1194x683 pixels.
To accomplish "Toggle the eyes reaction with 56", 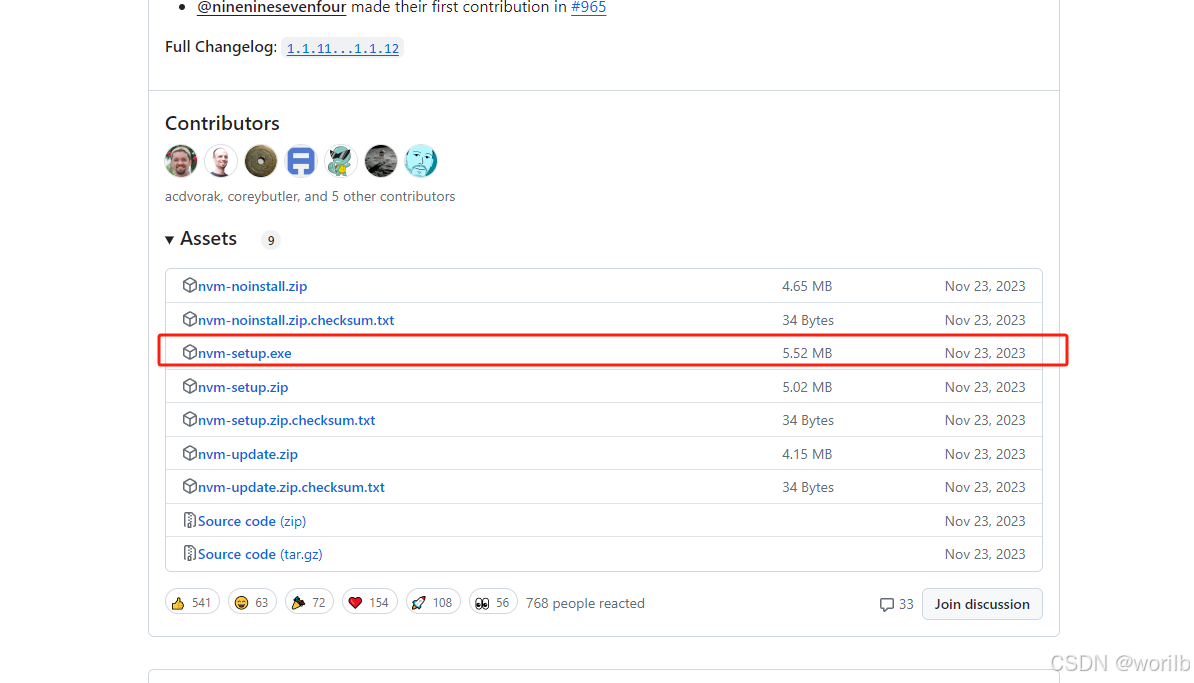I will click(493, 602).
